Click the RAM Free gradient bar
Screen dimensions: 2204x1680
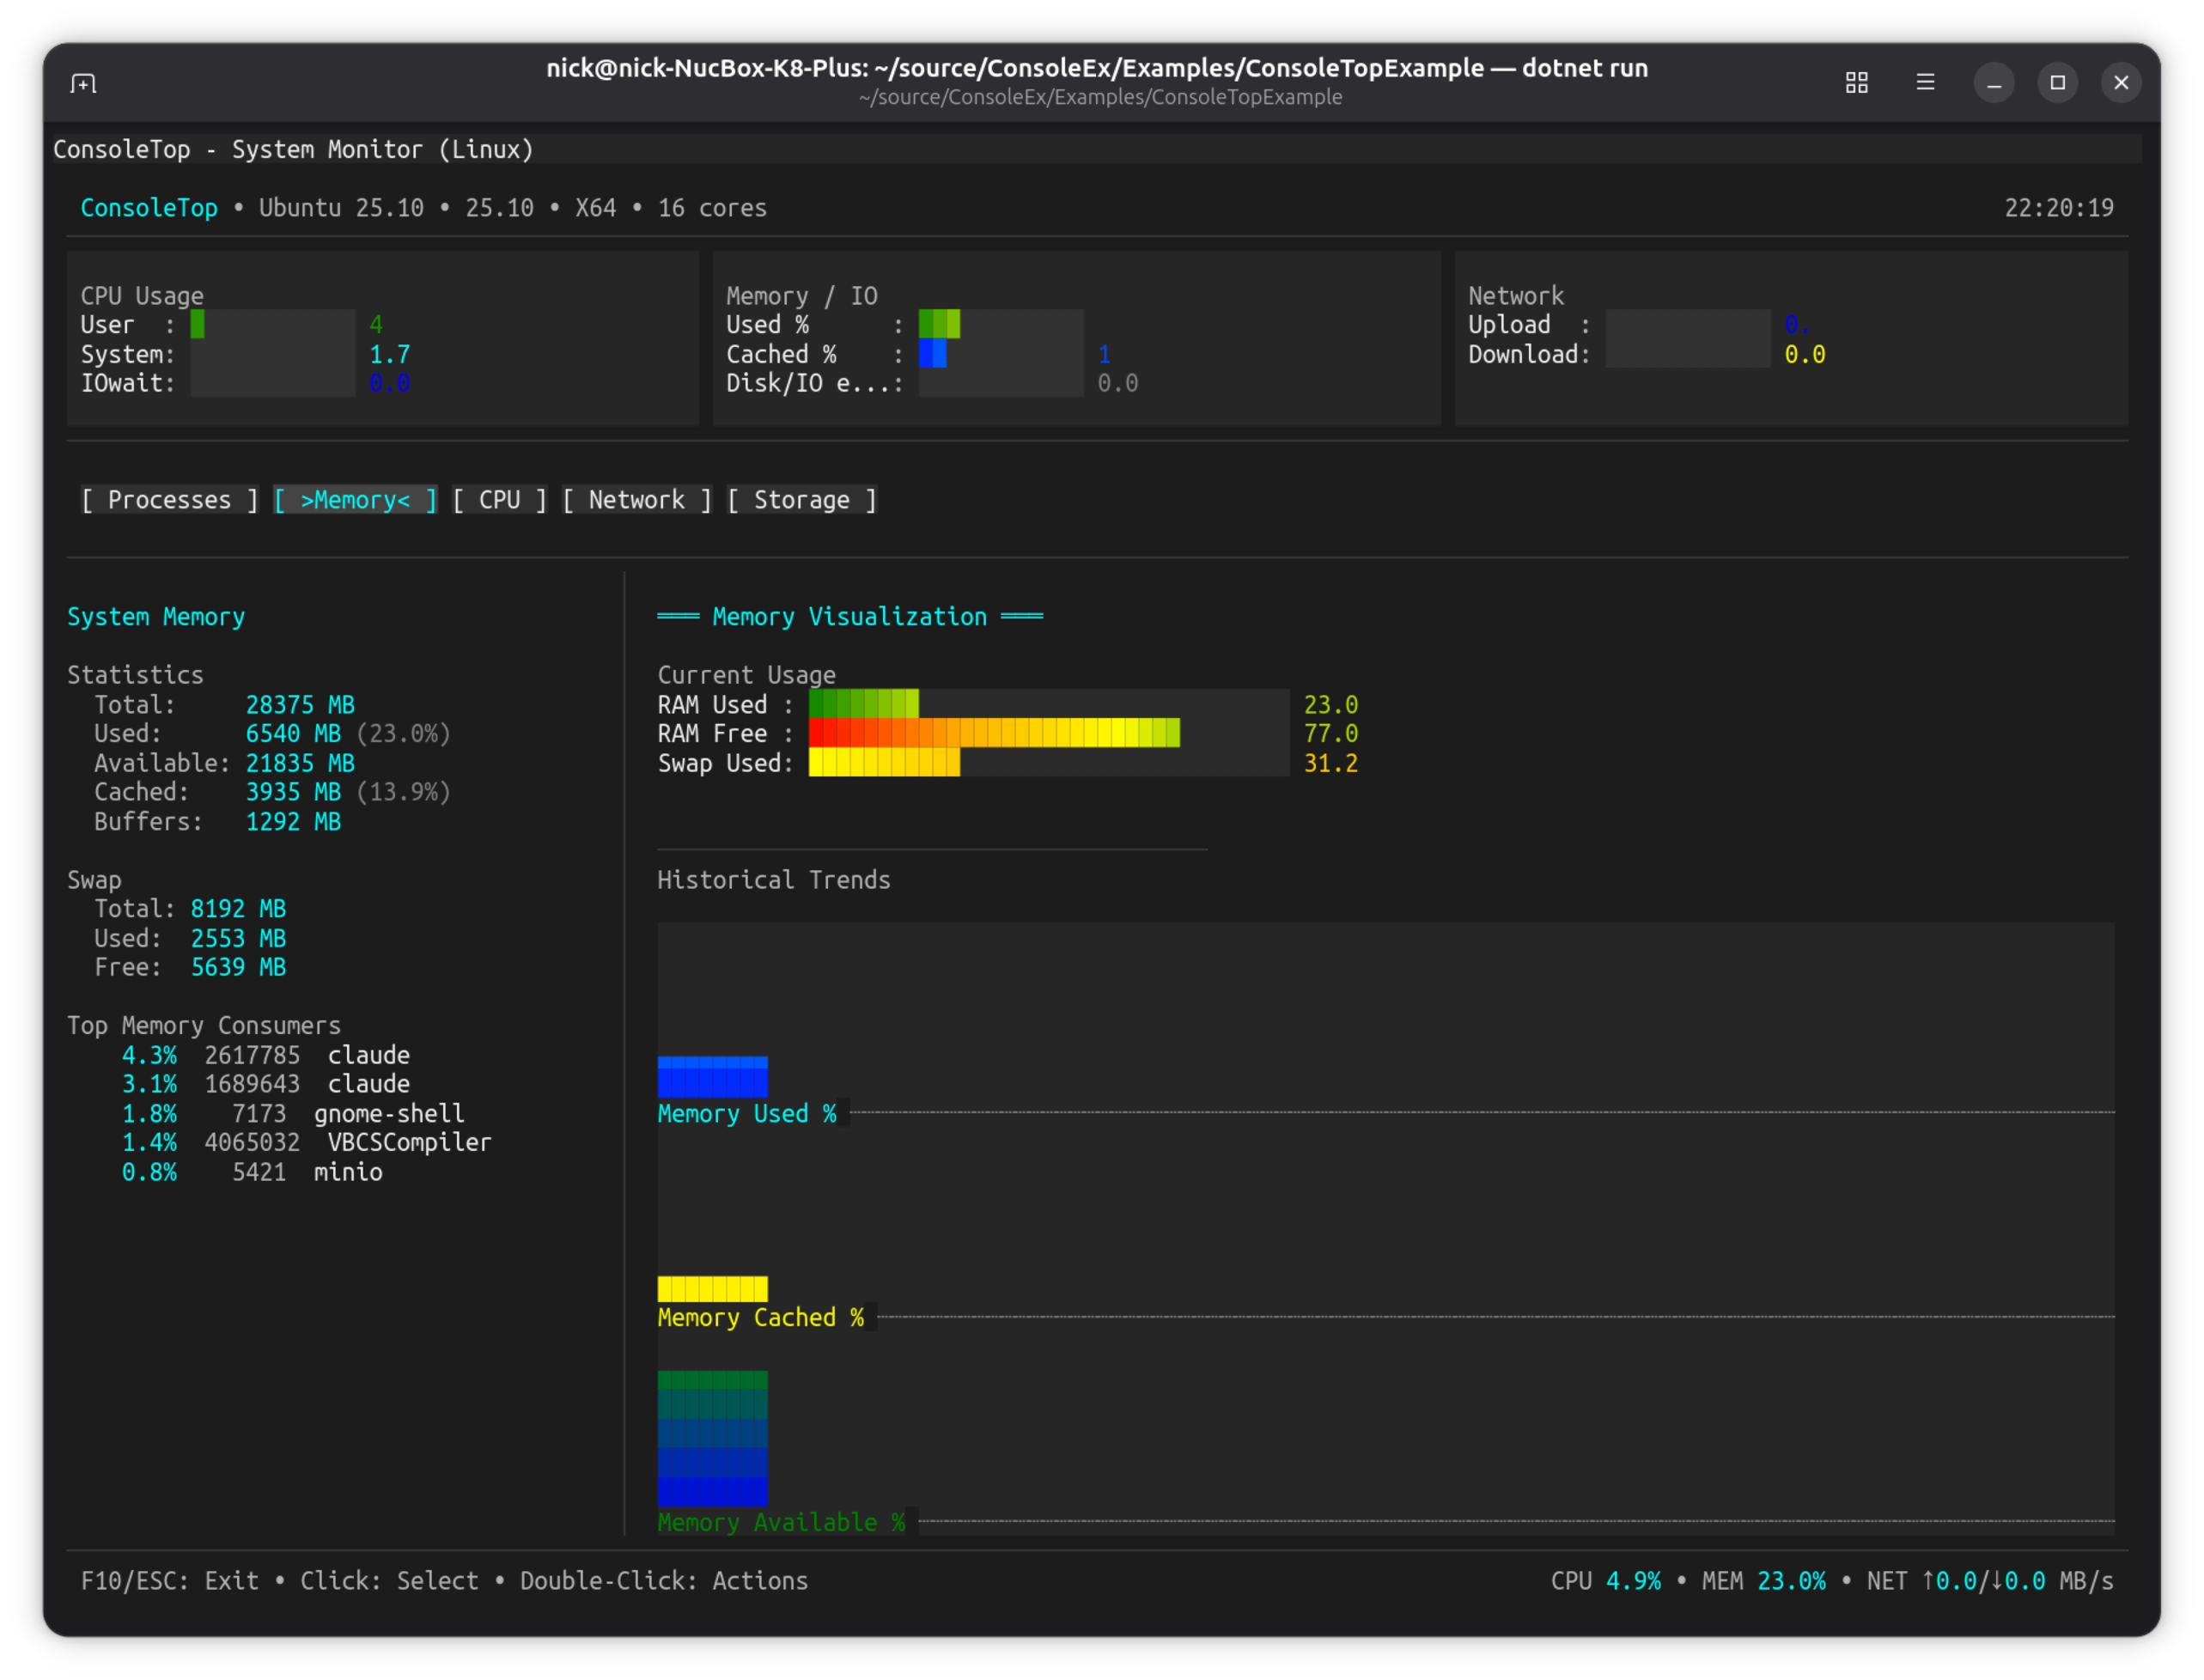pos(993,733)
